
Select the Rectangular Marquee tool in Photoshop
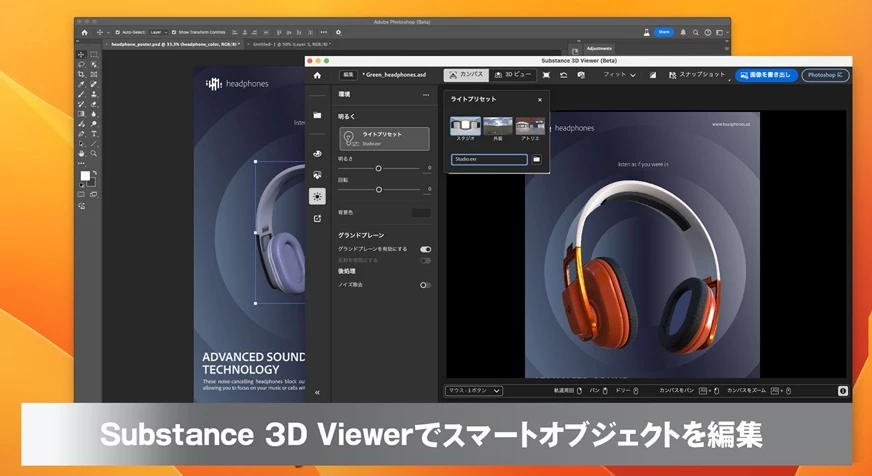(93, 54)
